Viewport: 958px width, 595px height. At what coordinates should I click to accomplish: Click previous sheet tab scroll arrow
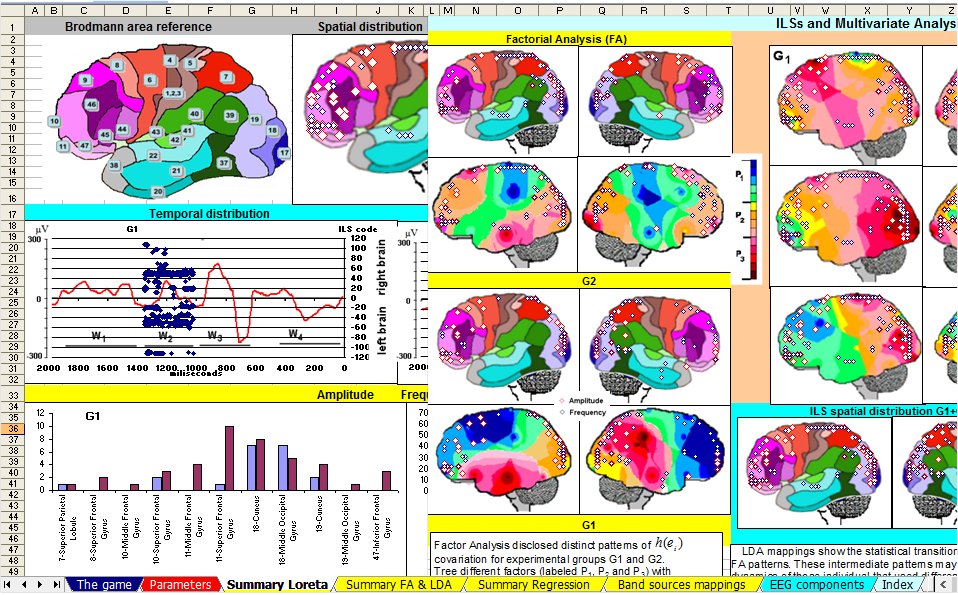coord(24,584)
